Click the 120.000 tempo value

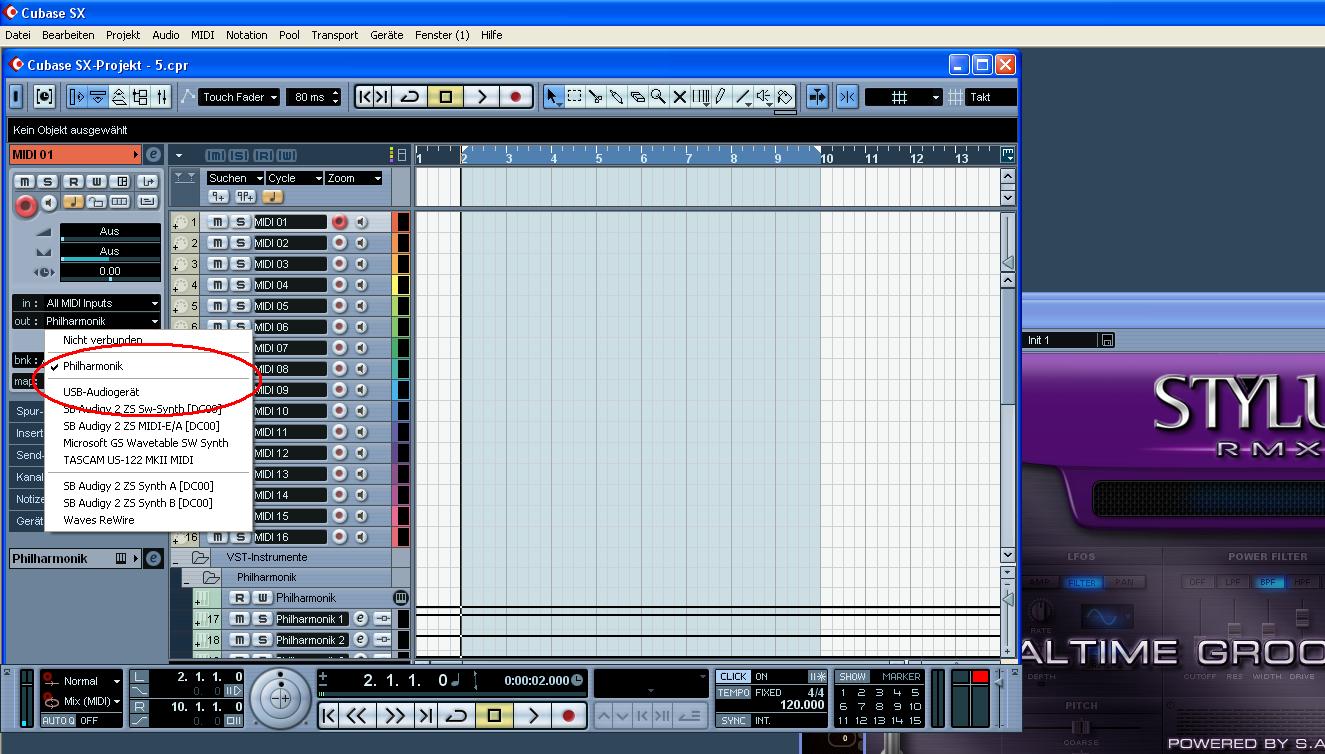click(801, 705)
